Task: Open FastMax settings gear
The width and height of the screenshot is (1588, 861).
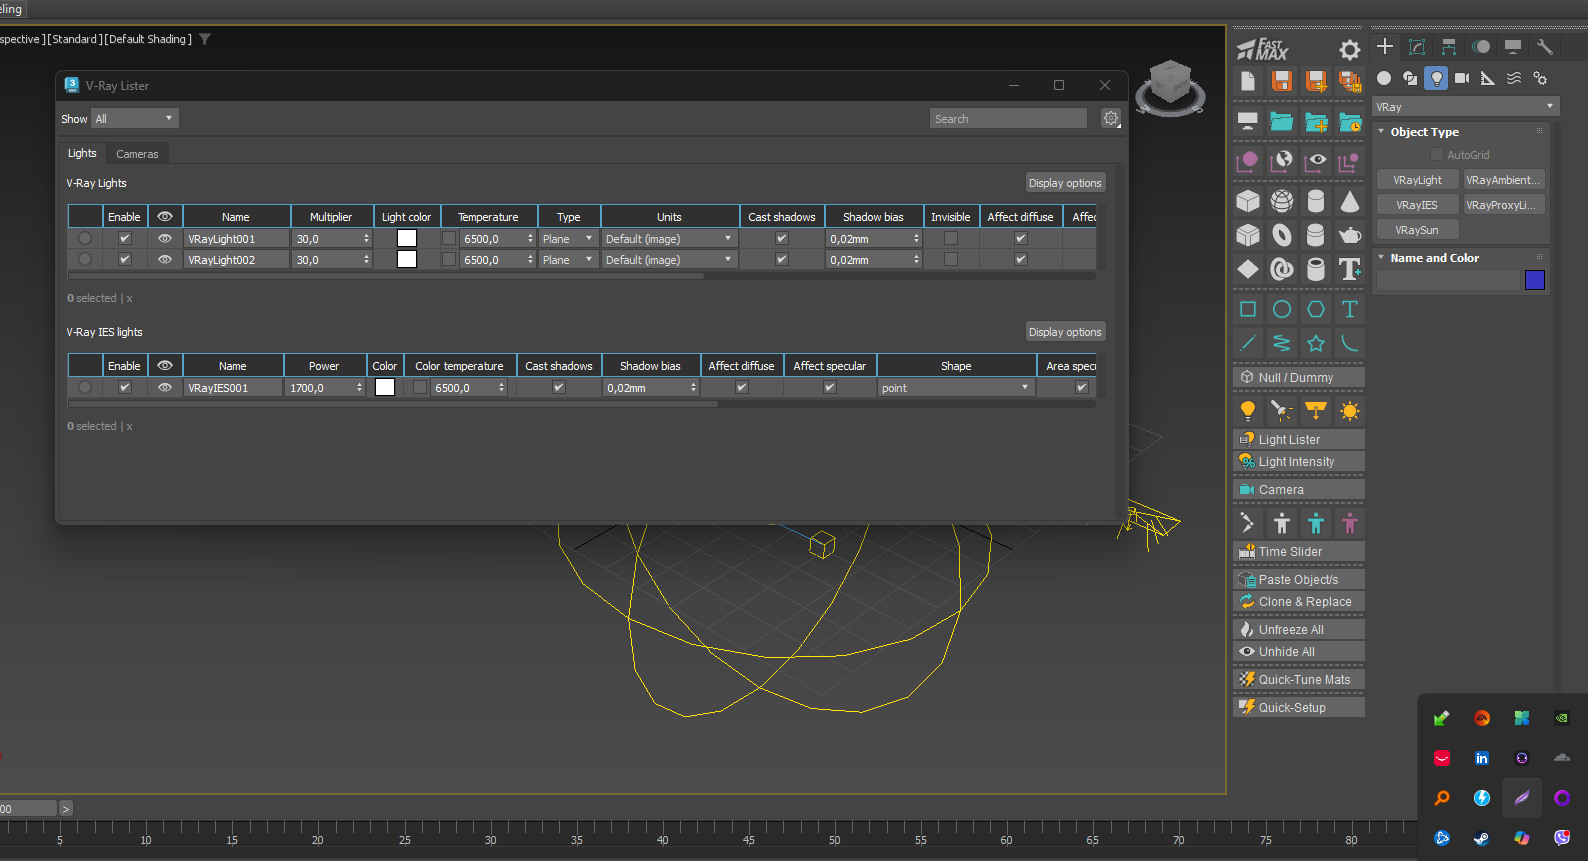Action: 1350,50
